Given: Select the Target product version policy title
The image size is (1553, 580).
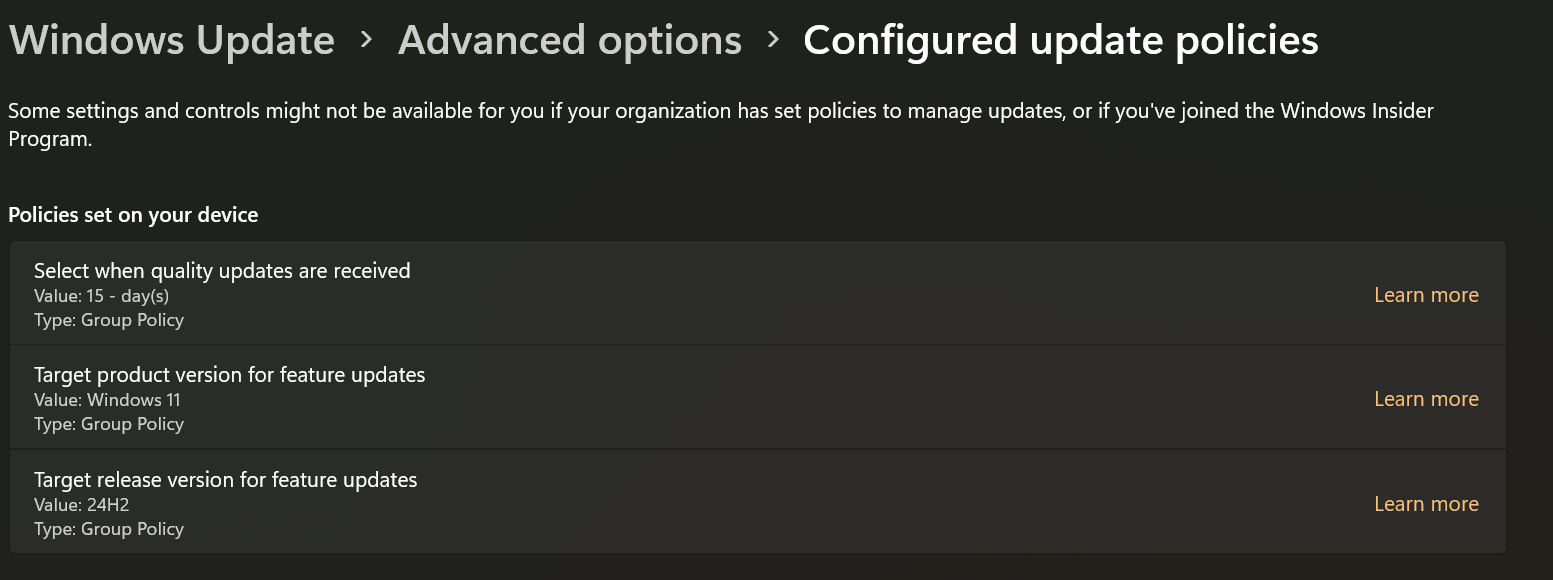Looking at the screenshot, I should point(229,375).
